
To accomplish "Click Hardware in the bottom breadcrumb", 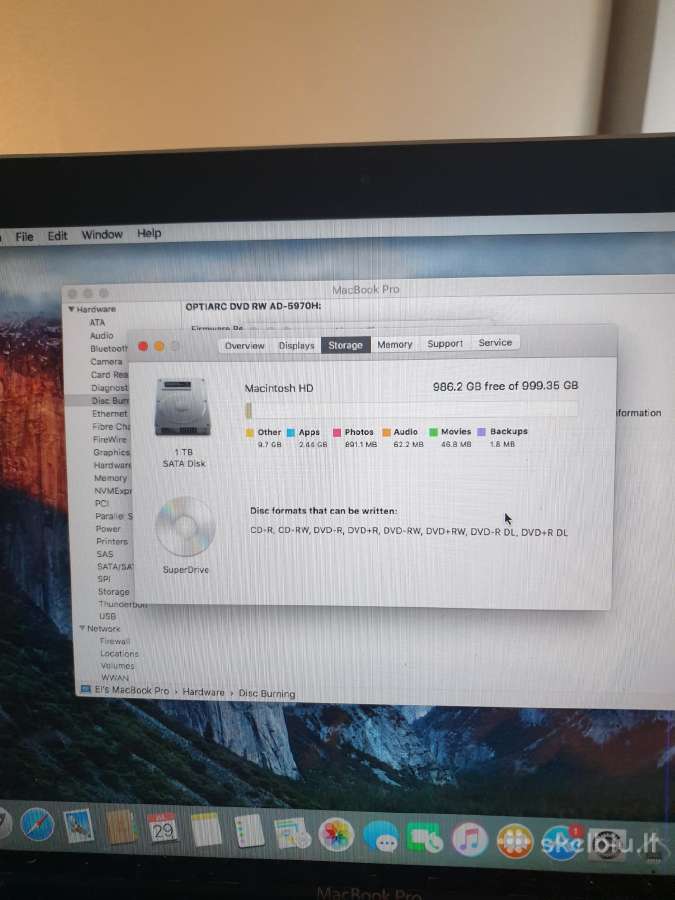I will (x=203, y=692).
